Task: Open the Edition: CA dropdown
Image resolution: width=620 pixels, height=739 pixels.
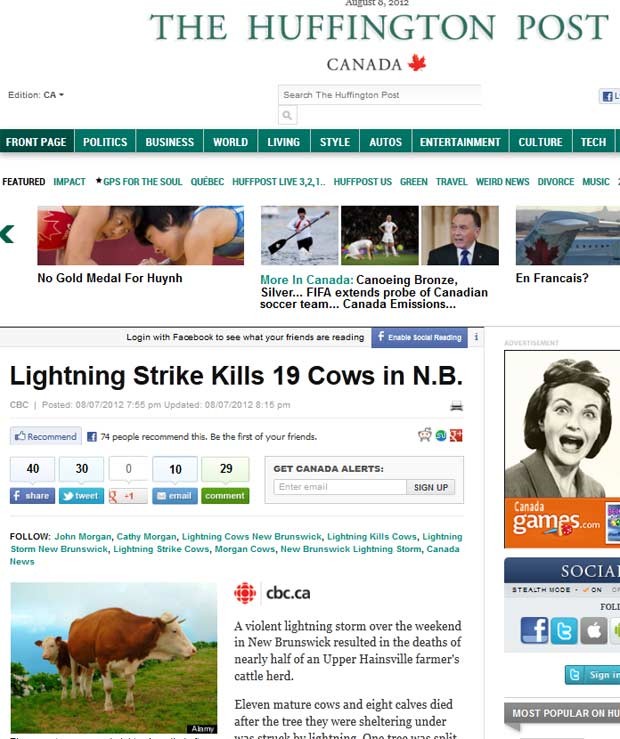Action: 36,95
